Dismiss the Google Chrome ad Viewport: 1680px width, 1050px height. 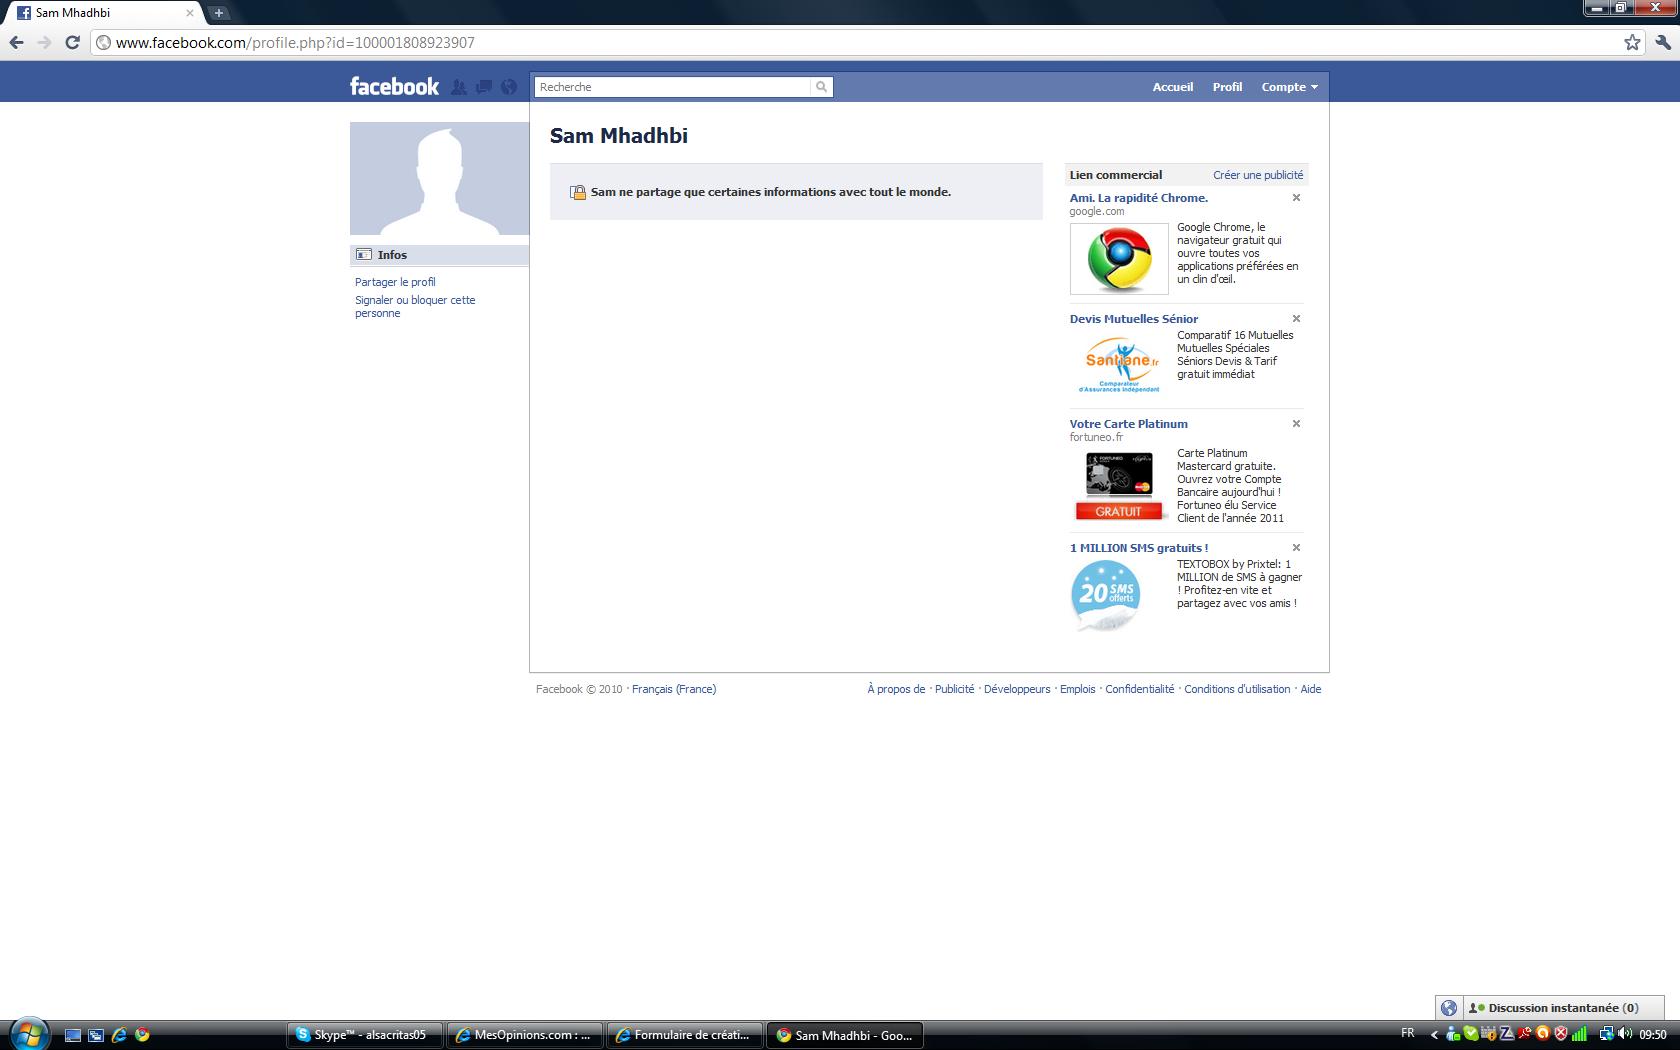(x=1296, y=198)
